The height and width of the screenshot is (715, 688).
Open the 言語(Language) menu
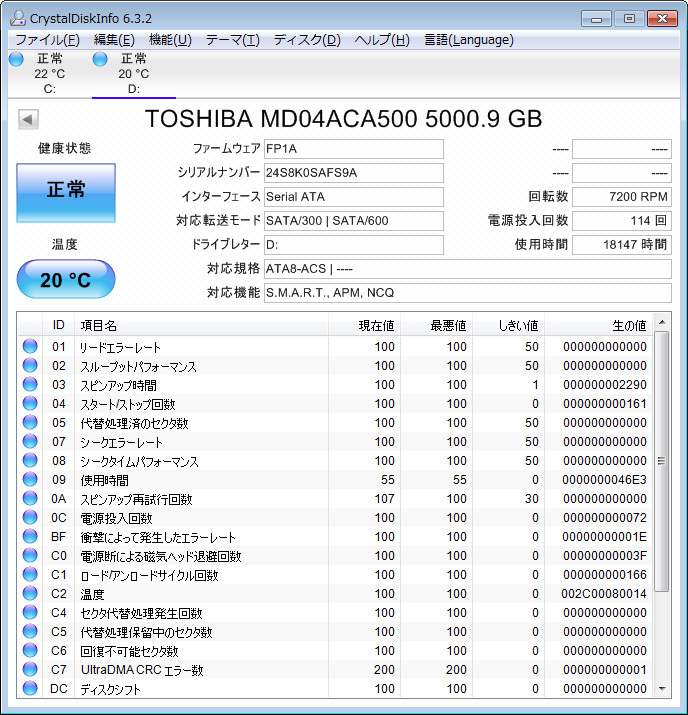click(x=469, y=40)
